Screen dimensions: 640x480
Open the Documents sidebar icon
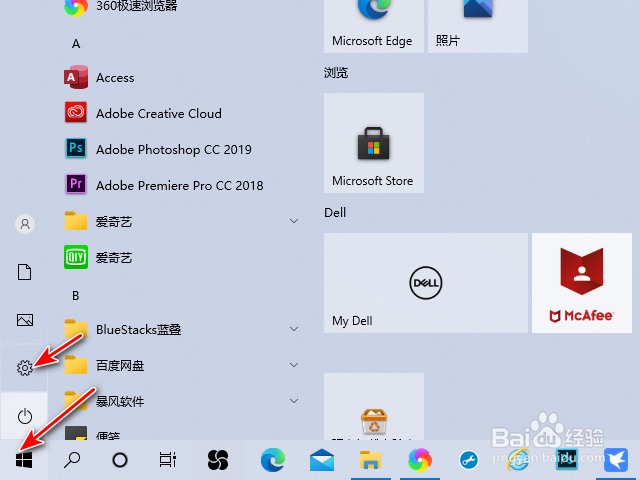(24, 272)
